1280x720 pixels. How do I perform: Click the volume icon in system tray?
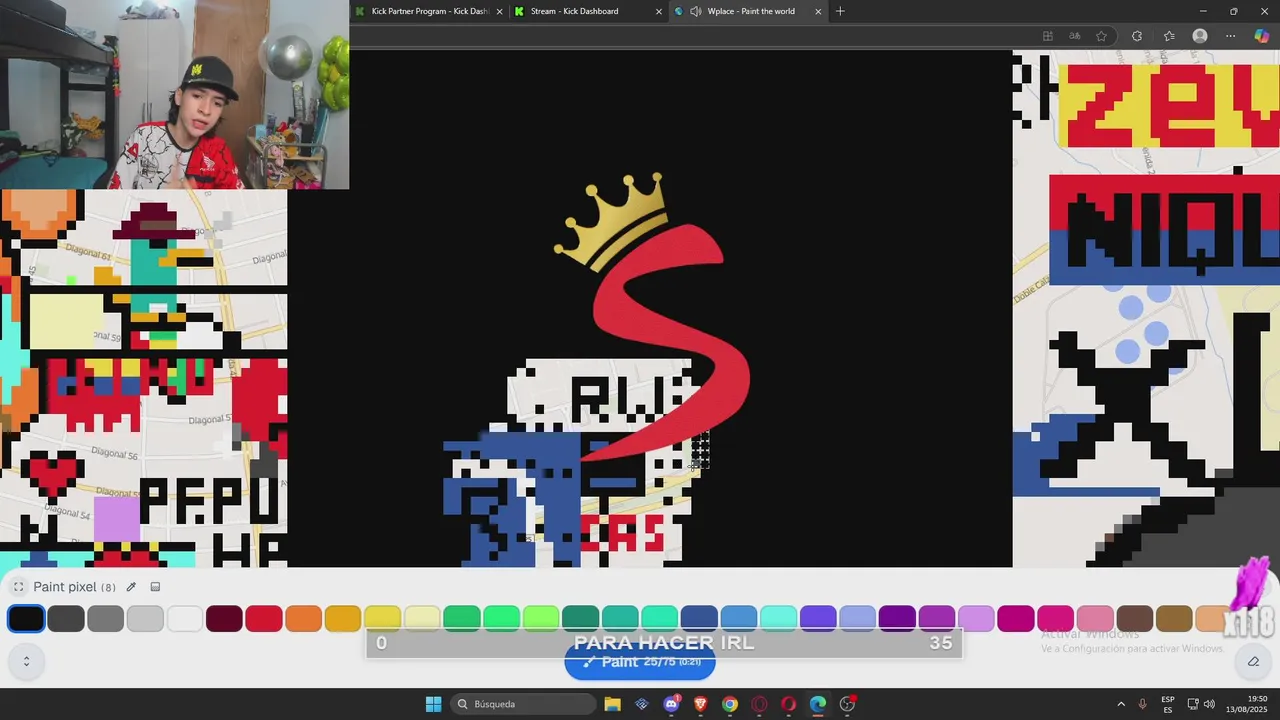pyautogui.click(x=1209, y=704)
